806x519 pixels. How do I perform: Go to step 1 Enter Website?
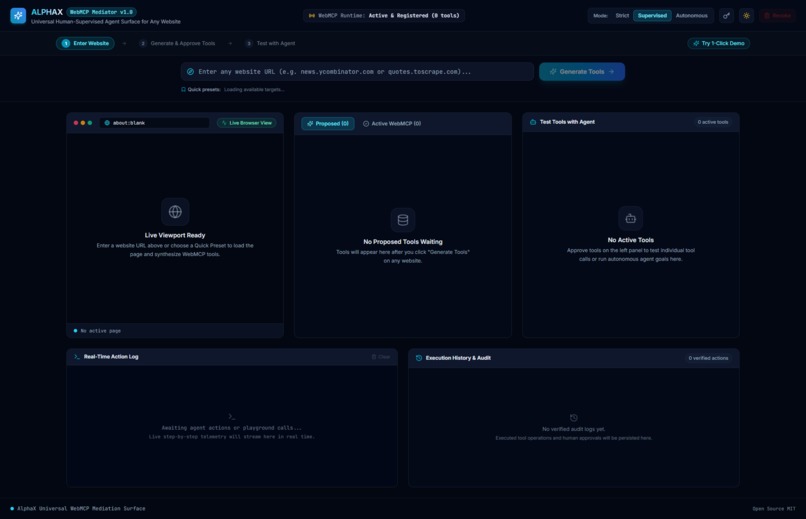tap(85, 43)
